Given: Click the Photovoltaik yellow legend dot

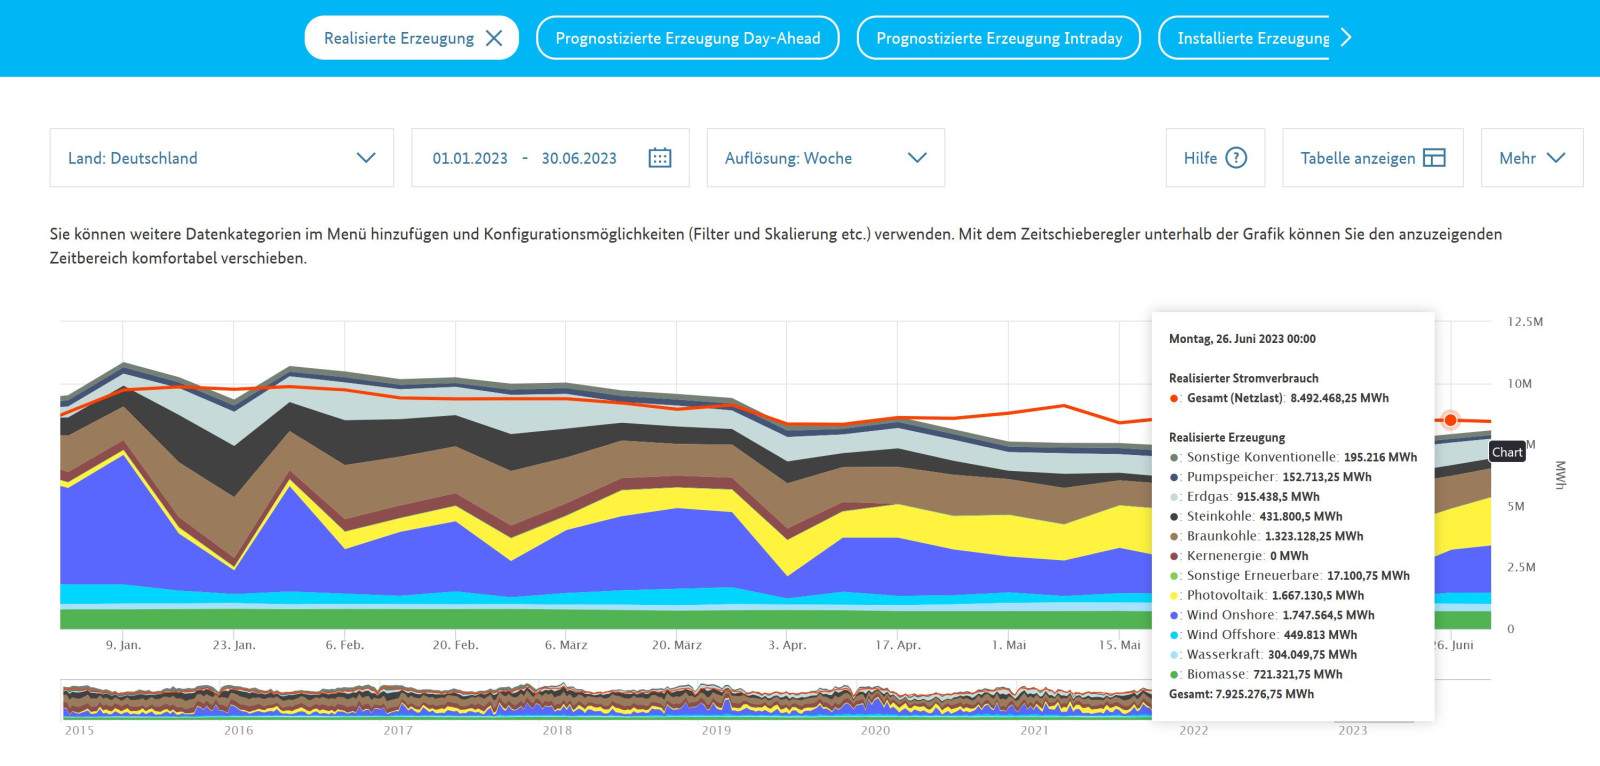Looking at the screenshot, I should coord(1175,596).
